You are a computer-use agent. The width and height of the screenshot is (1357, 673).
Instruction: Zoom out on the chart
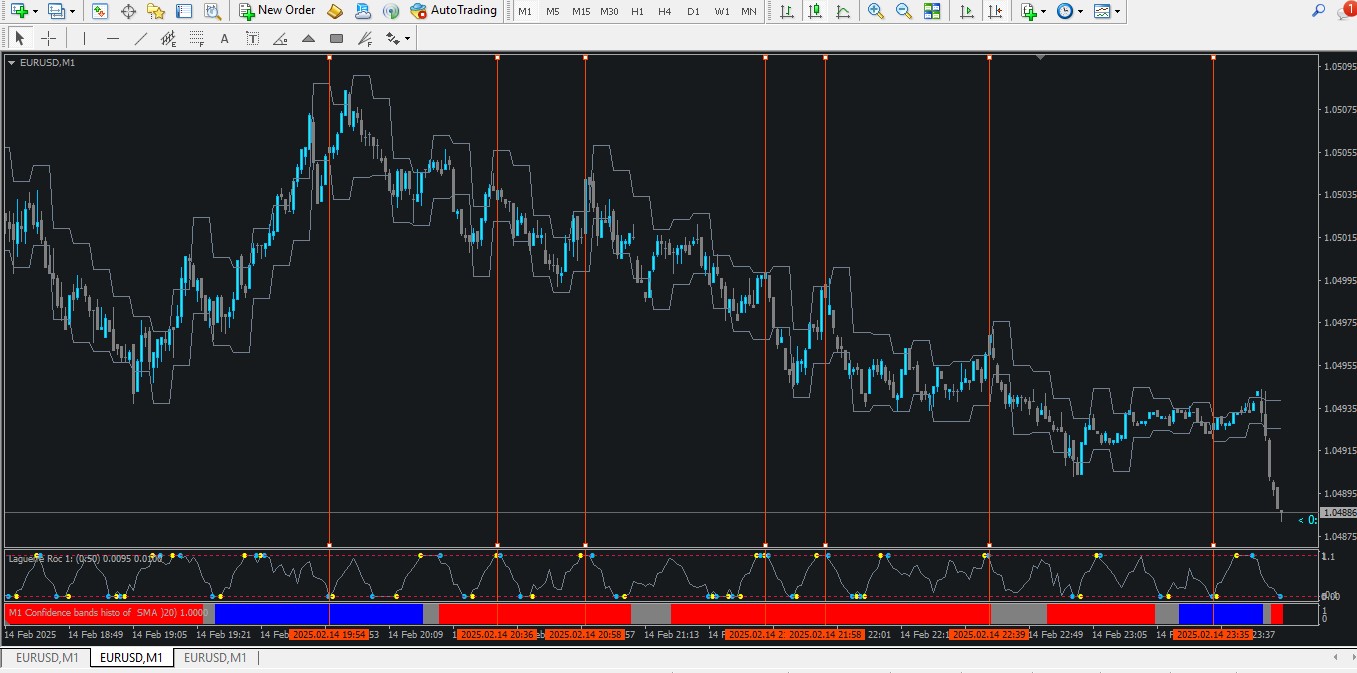(x=904, y=11)
